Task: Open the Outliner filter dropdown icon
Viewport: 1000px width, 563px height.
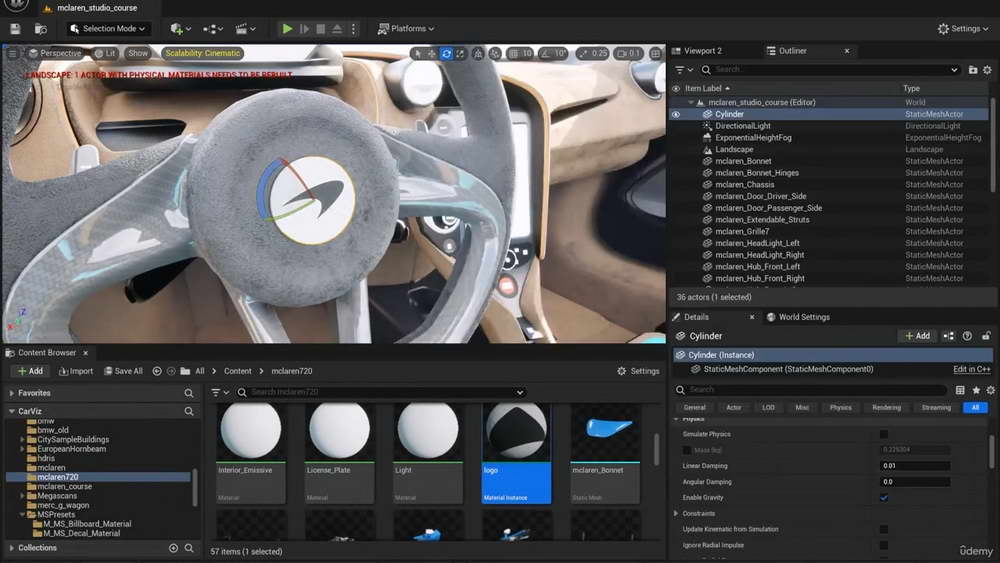Action: tap(684, 70)
